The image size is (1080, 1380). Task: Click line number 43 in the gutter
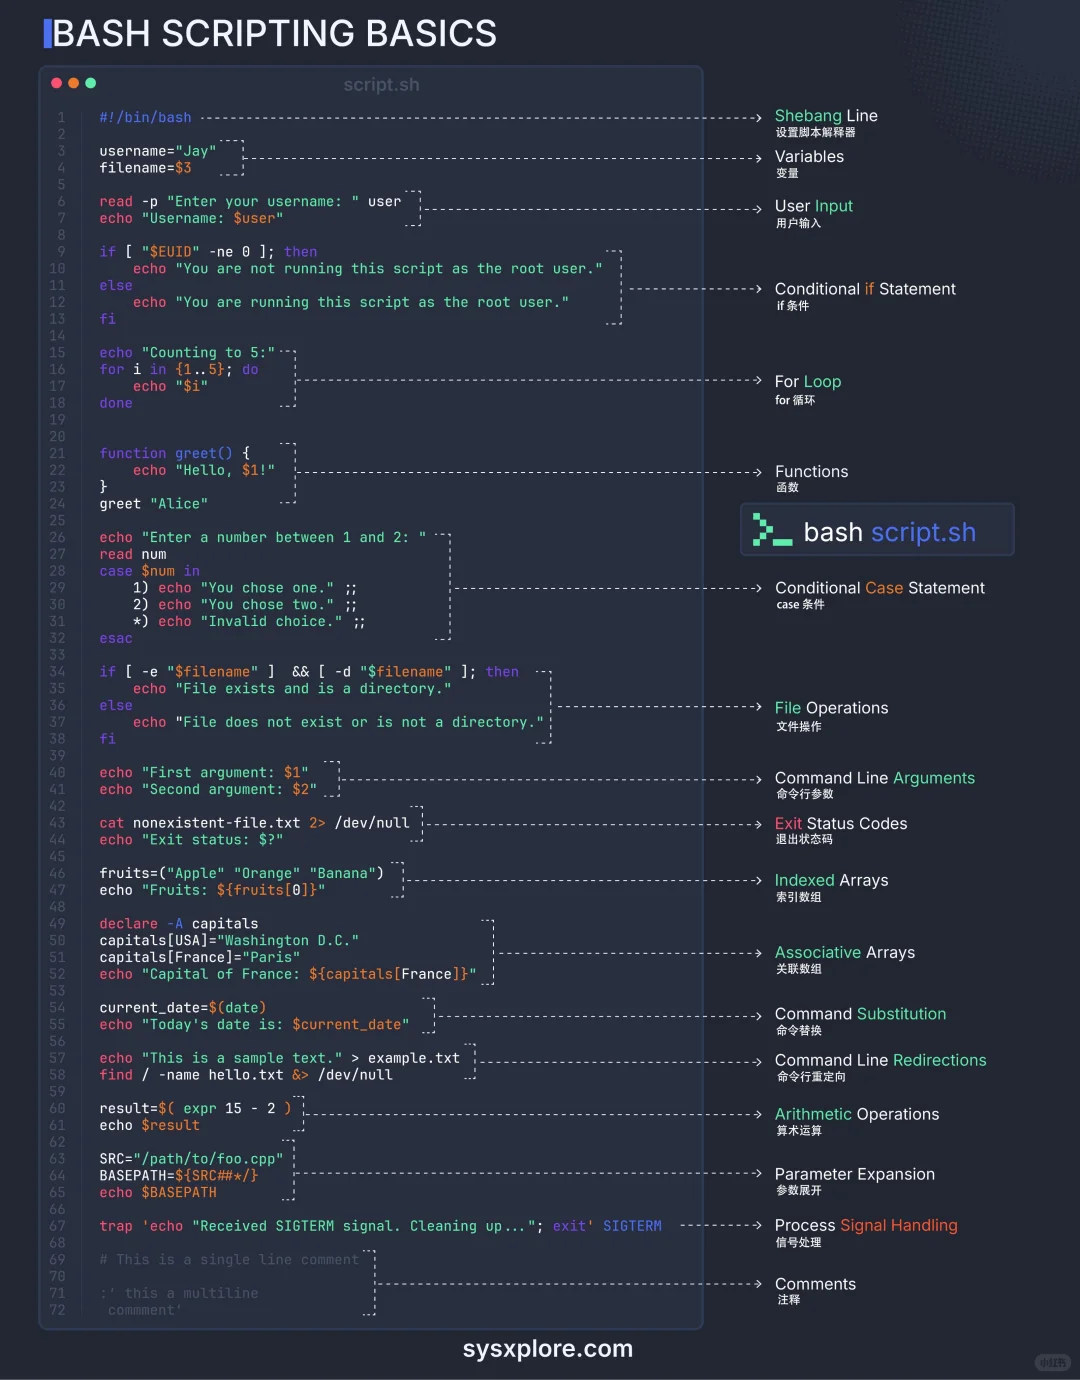click(57, 823)
